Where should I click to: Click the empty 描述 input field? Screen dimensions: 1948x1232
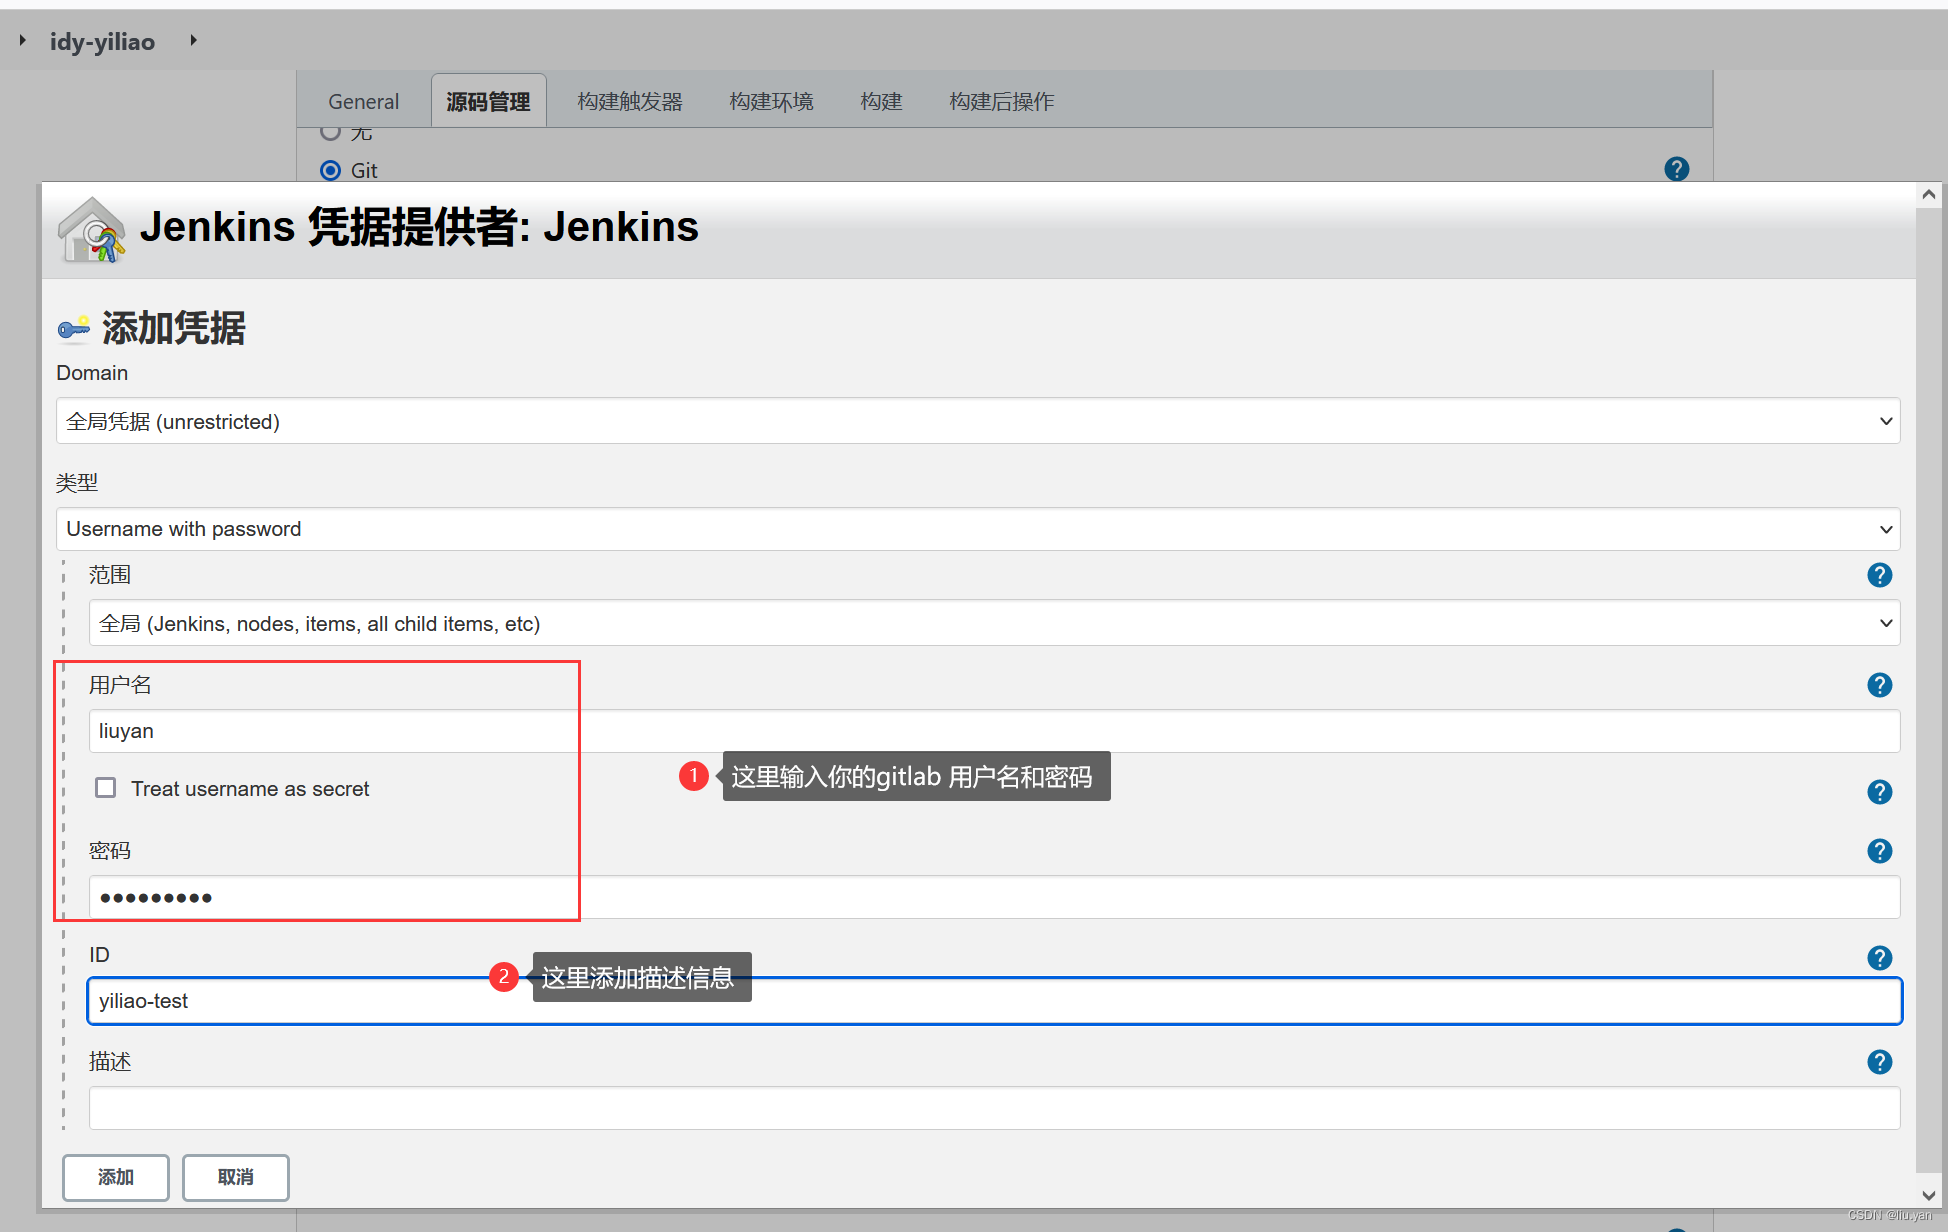tap(994, 1108)
